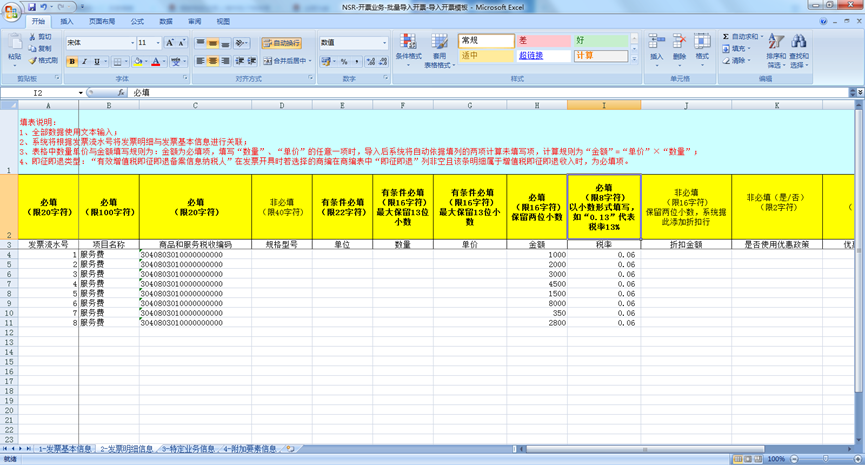The width and height of the screenshot is (865, 465).
Task: Open Format as Table (套用表格格式)
Action: click(439, 51)
